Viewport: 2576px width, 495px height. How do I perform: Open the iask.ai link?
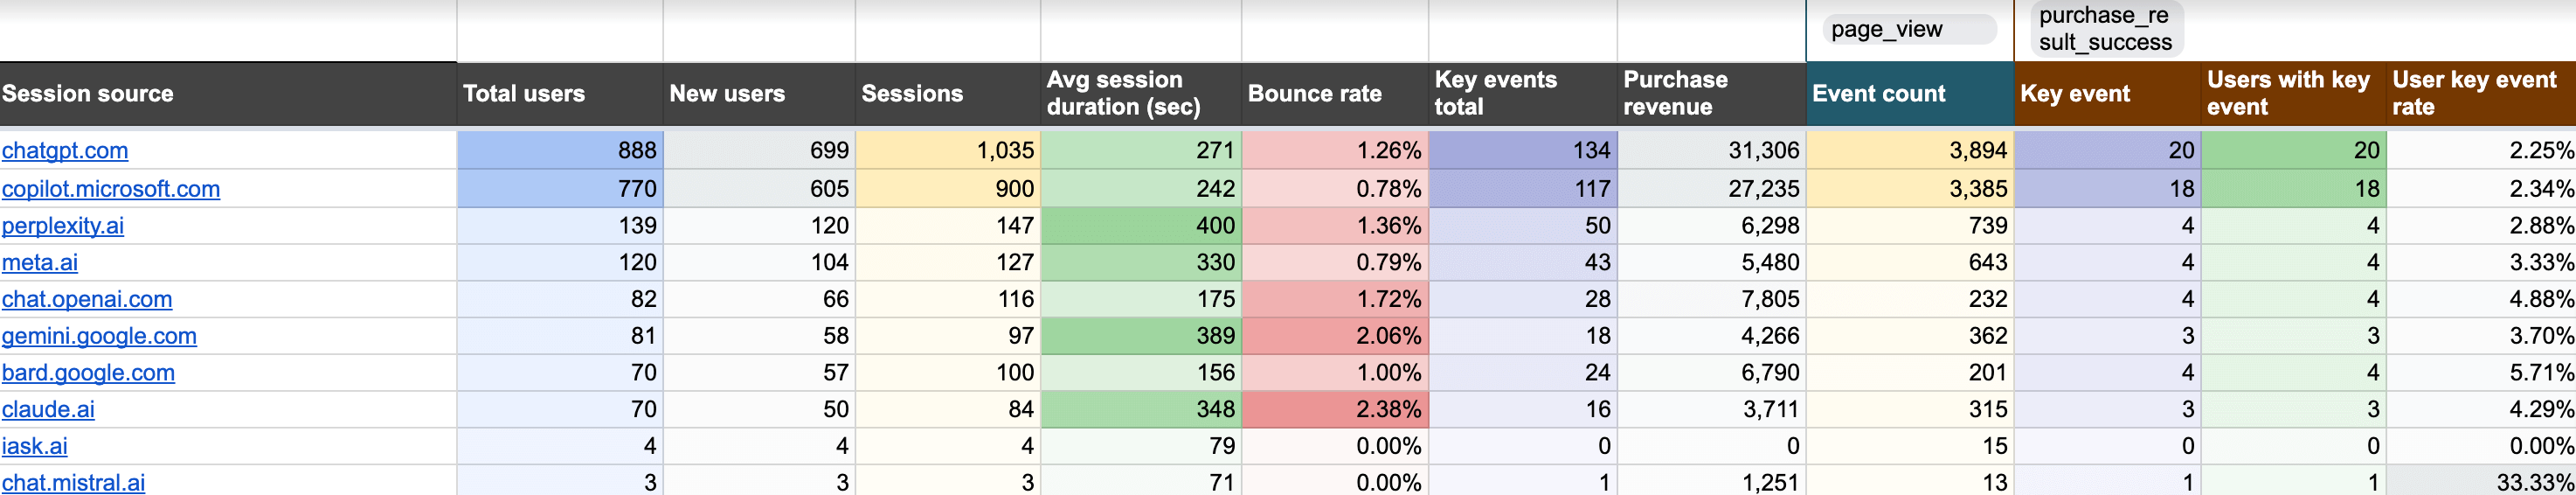click(x=35, y=446)
